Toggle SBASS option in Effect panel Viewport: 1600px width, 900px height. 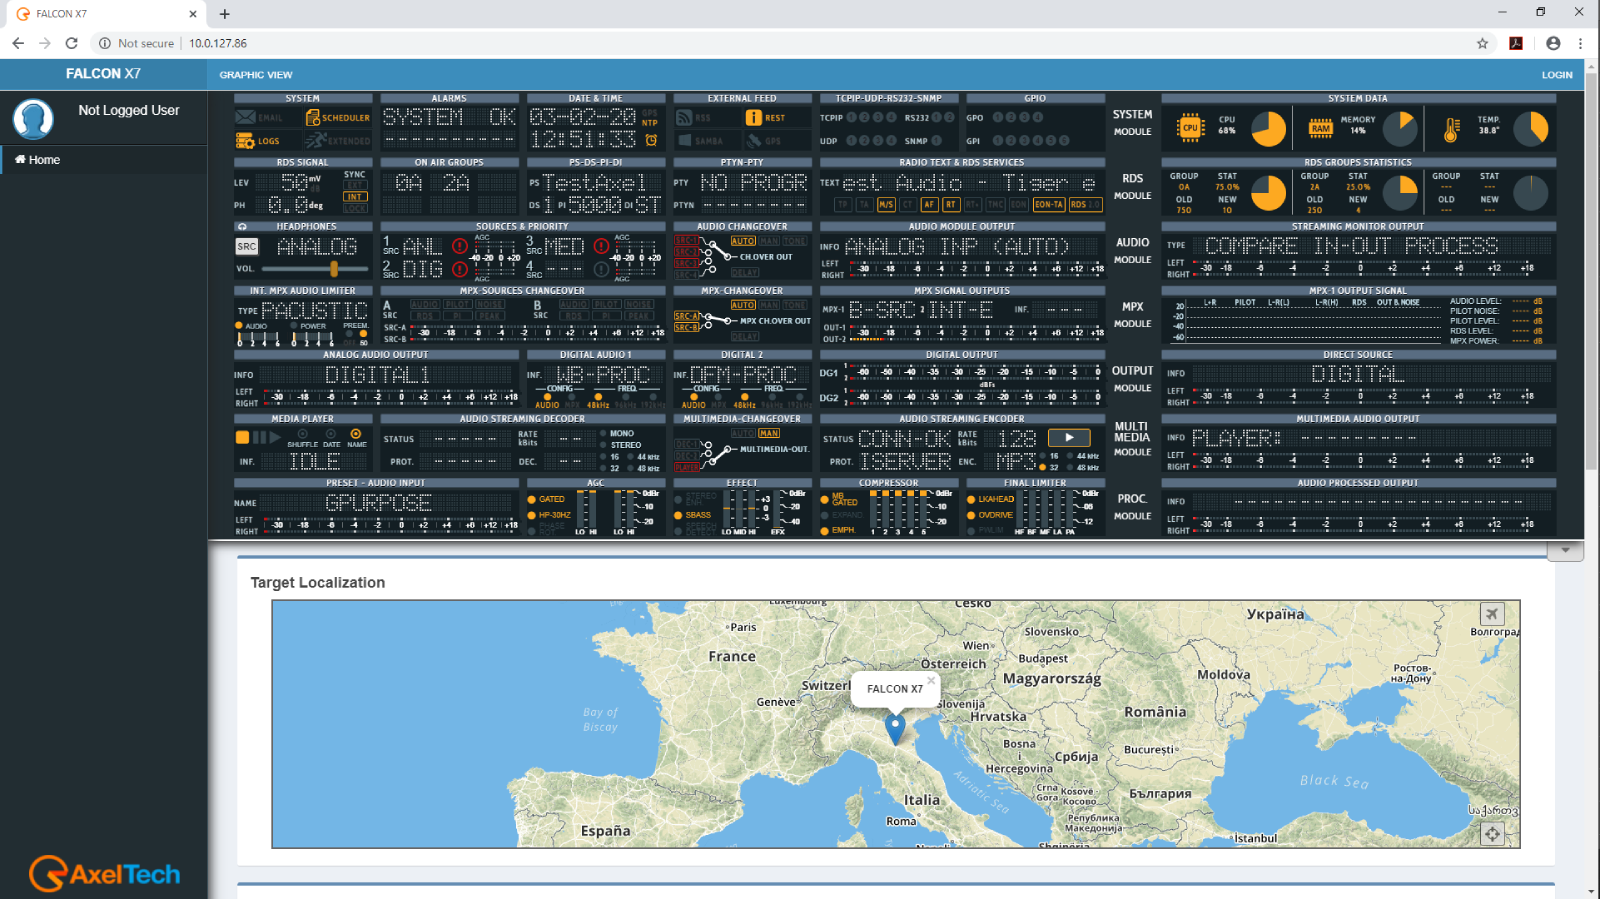(692, 515)
